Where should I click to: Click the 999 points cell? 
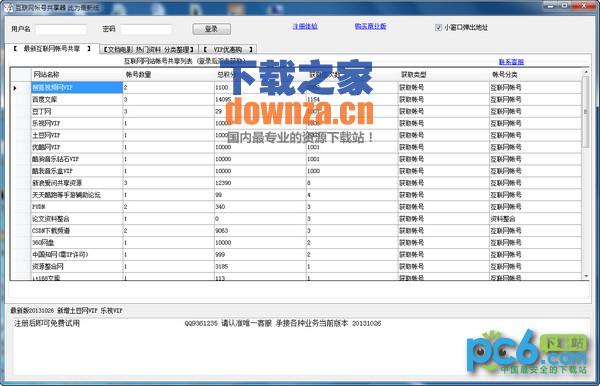pyautogui.click(x=260, y=254)
